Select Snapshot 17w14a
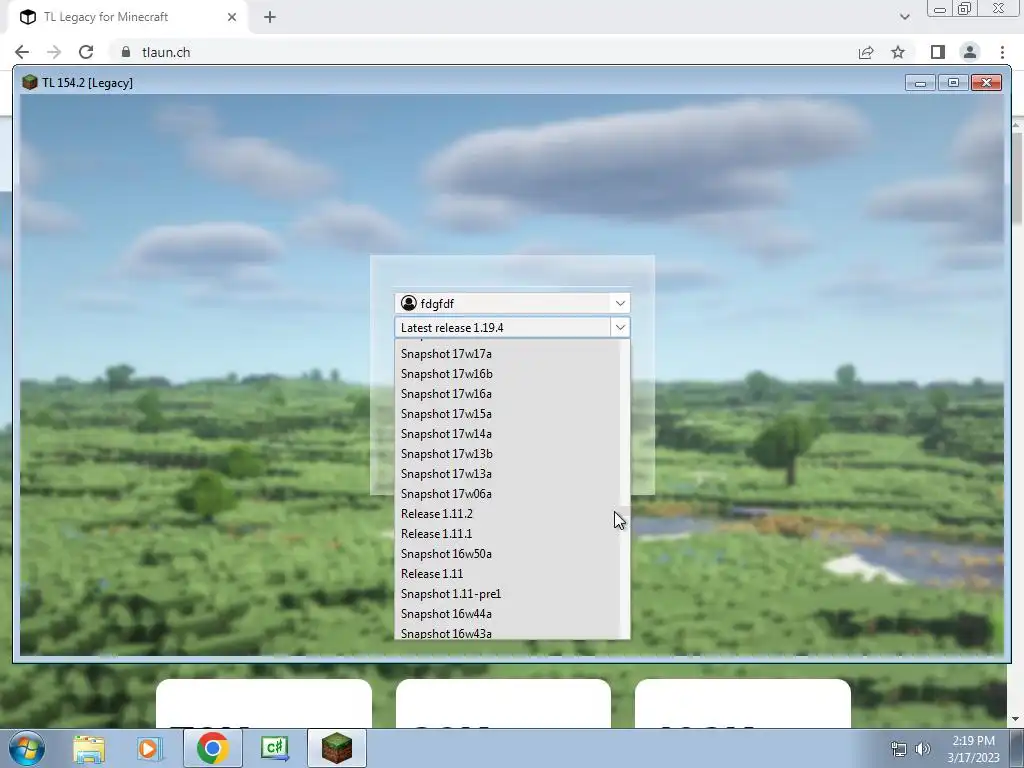The image size is (1024, 768). [507, 434]
